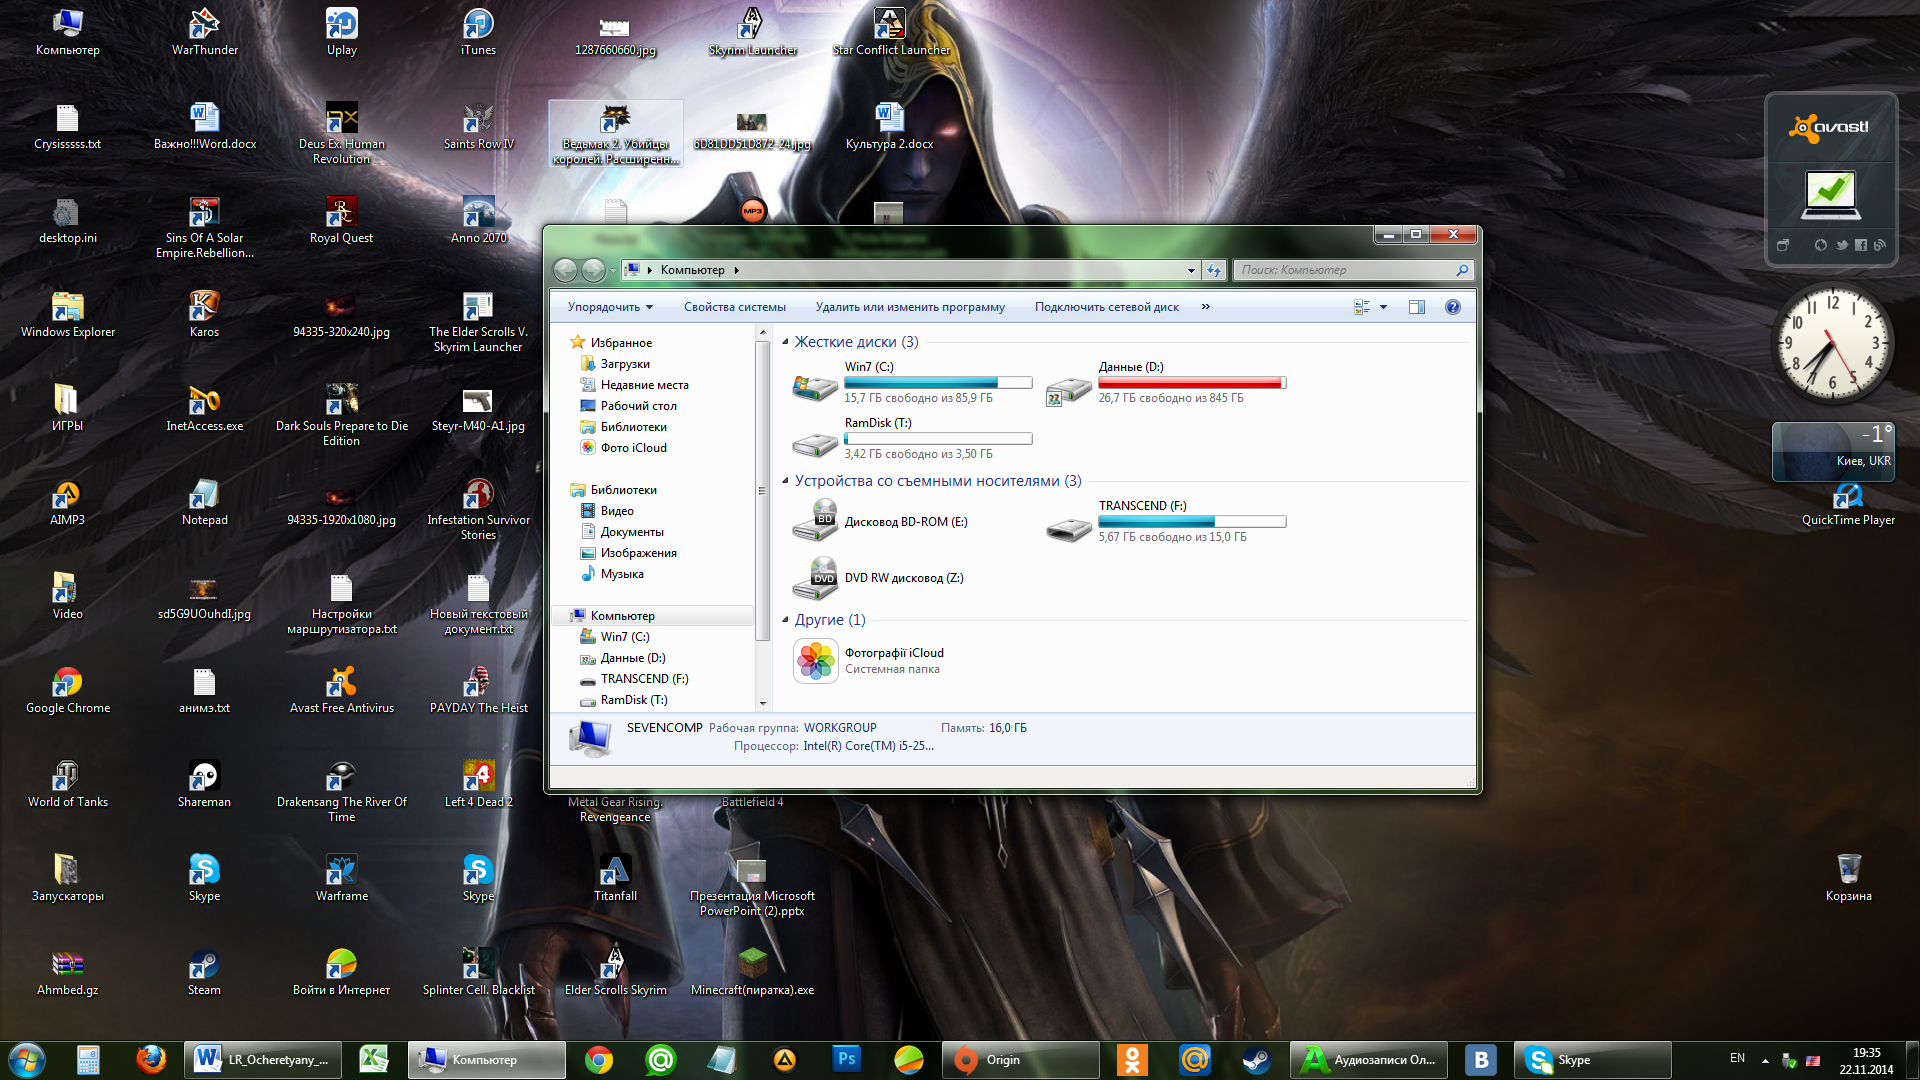Open Star Conflict Launcher icon
The height and width of the screenshot is (1080, 1920).
click(890, 31)
